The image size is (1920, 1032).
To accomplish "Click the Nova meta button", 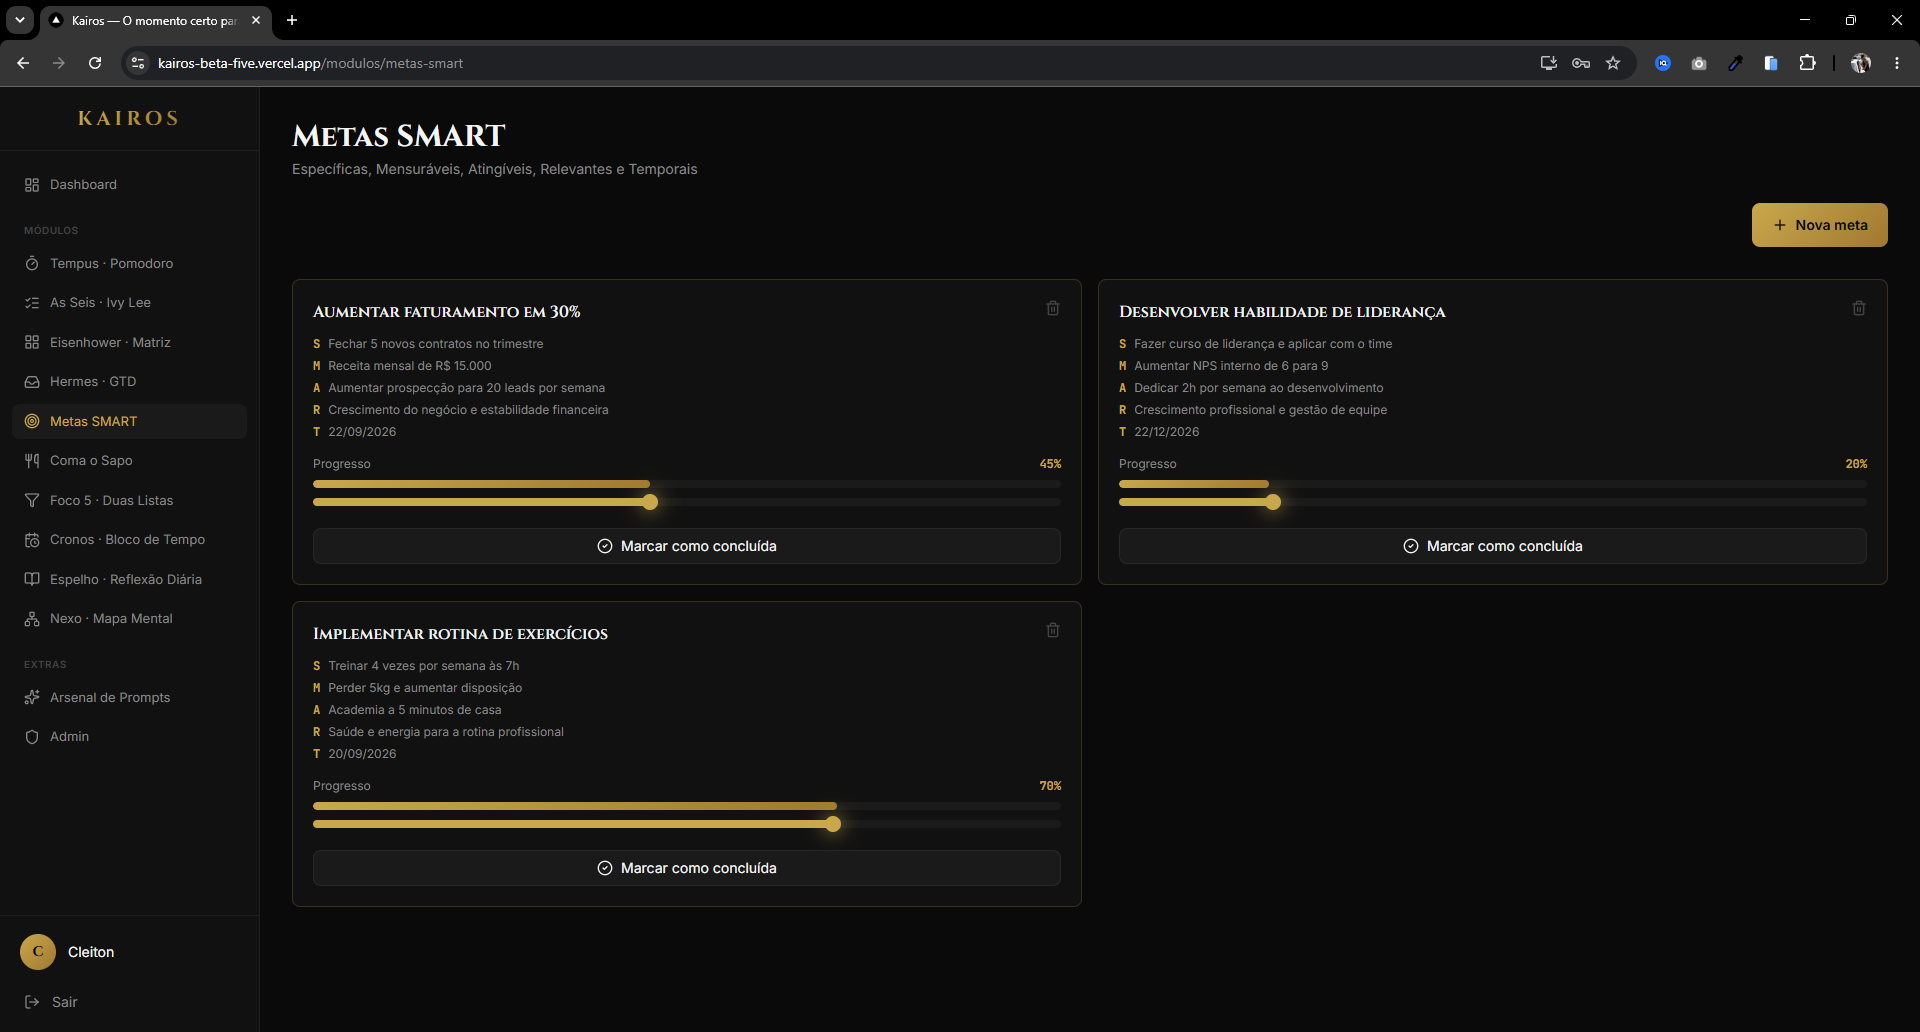I will point(1819,225).
